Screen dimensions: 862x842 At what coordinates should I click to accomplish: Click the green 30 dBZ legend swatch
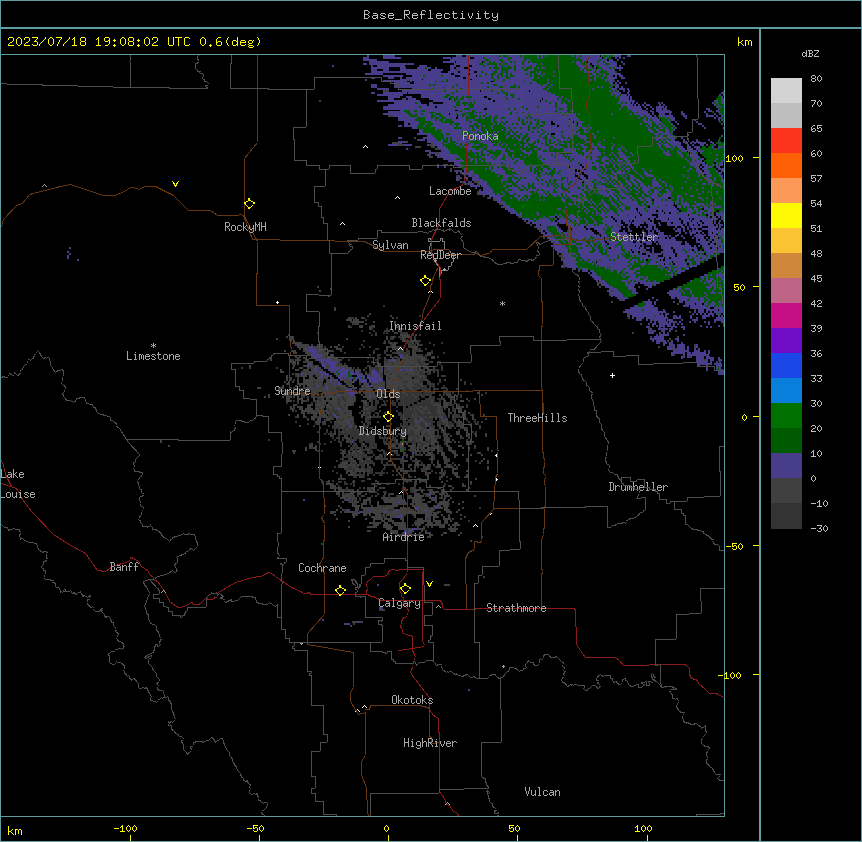point(786,416)
